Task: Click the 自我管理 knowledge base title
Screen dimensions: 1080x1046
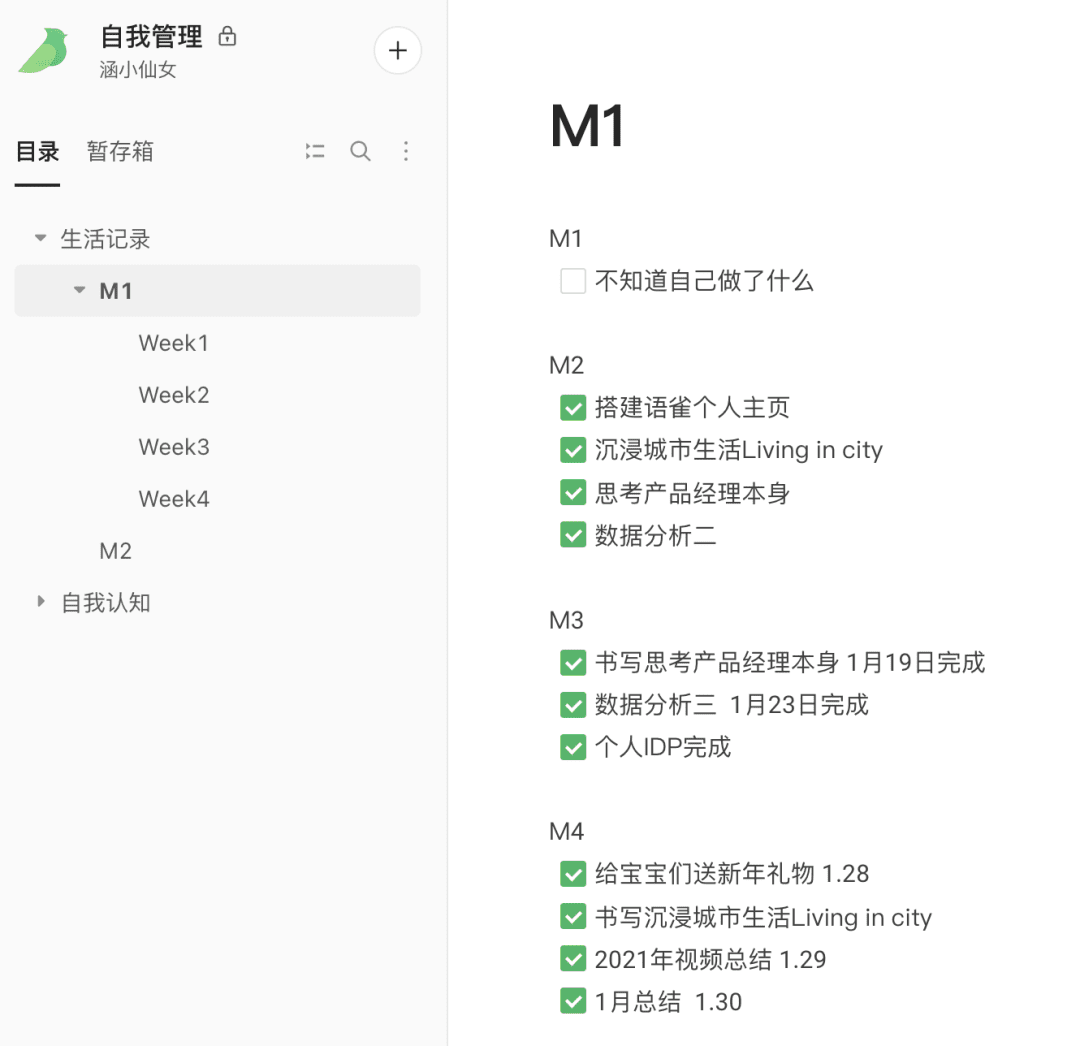Action: tap(152, 36)
